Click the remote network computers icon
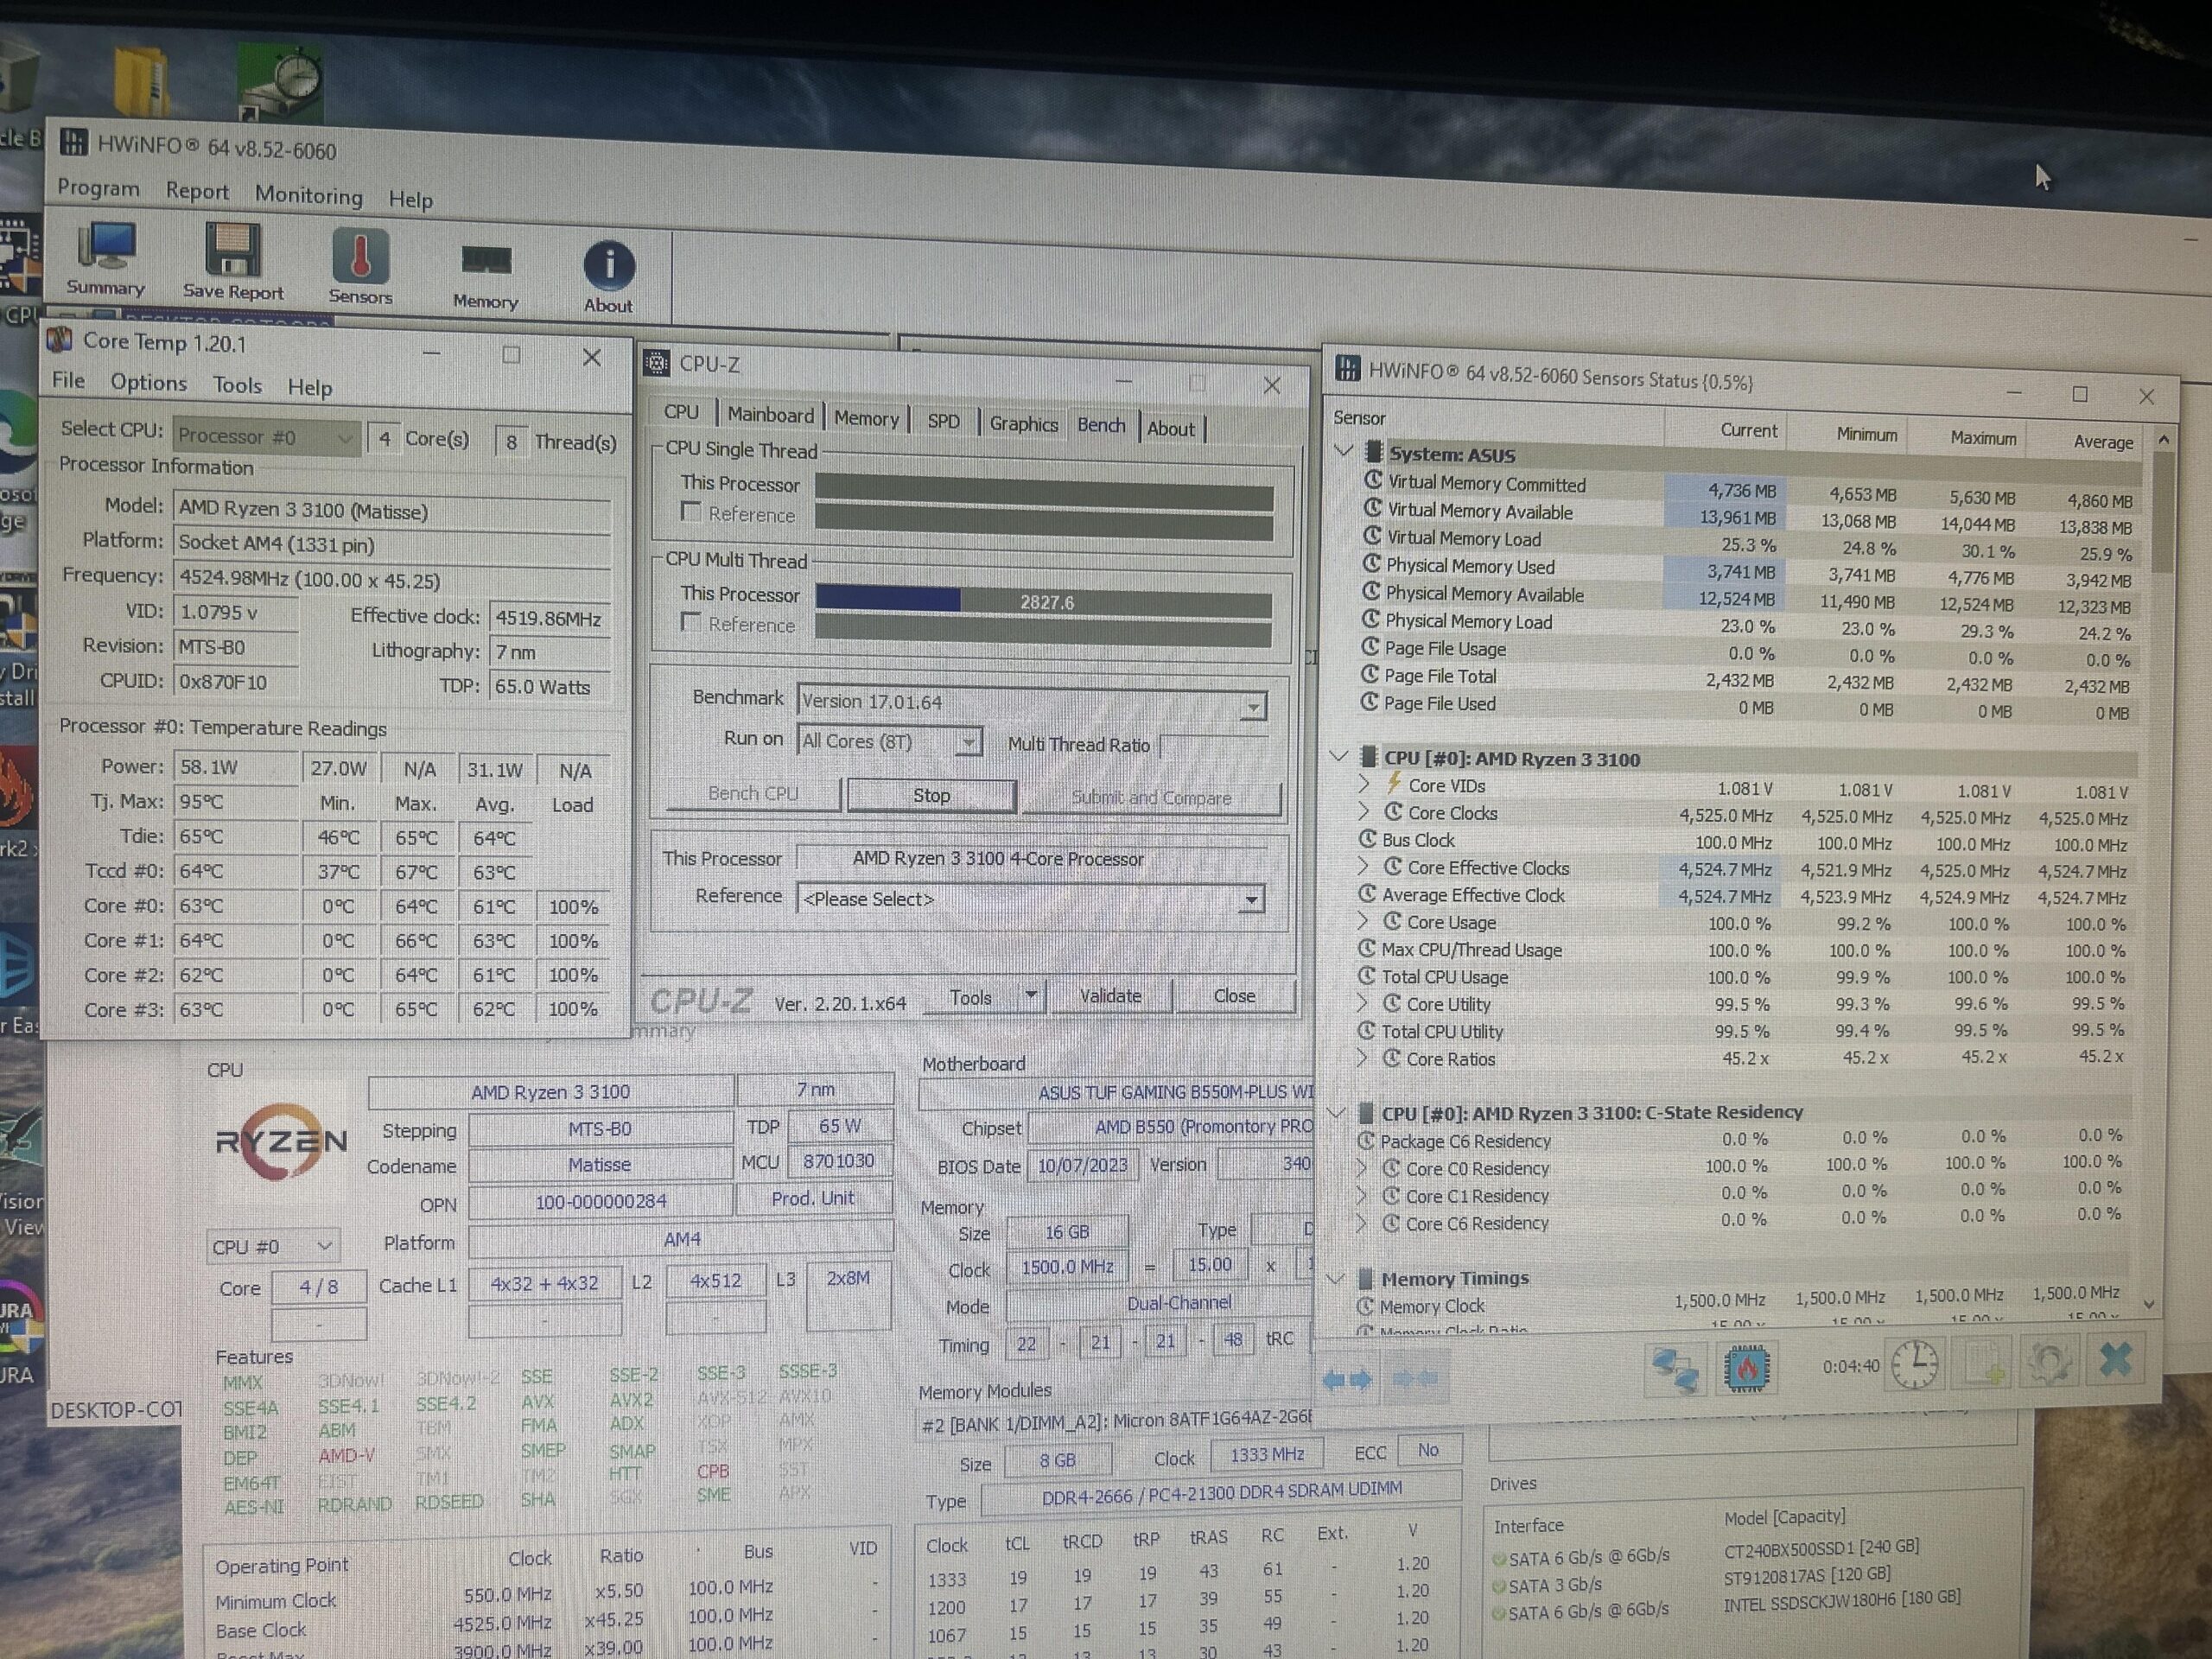 point(1676,1369)
